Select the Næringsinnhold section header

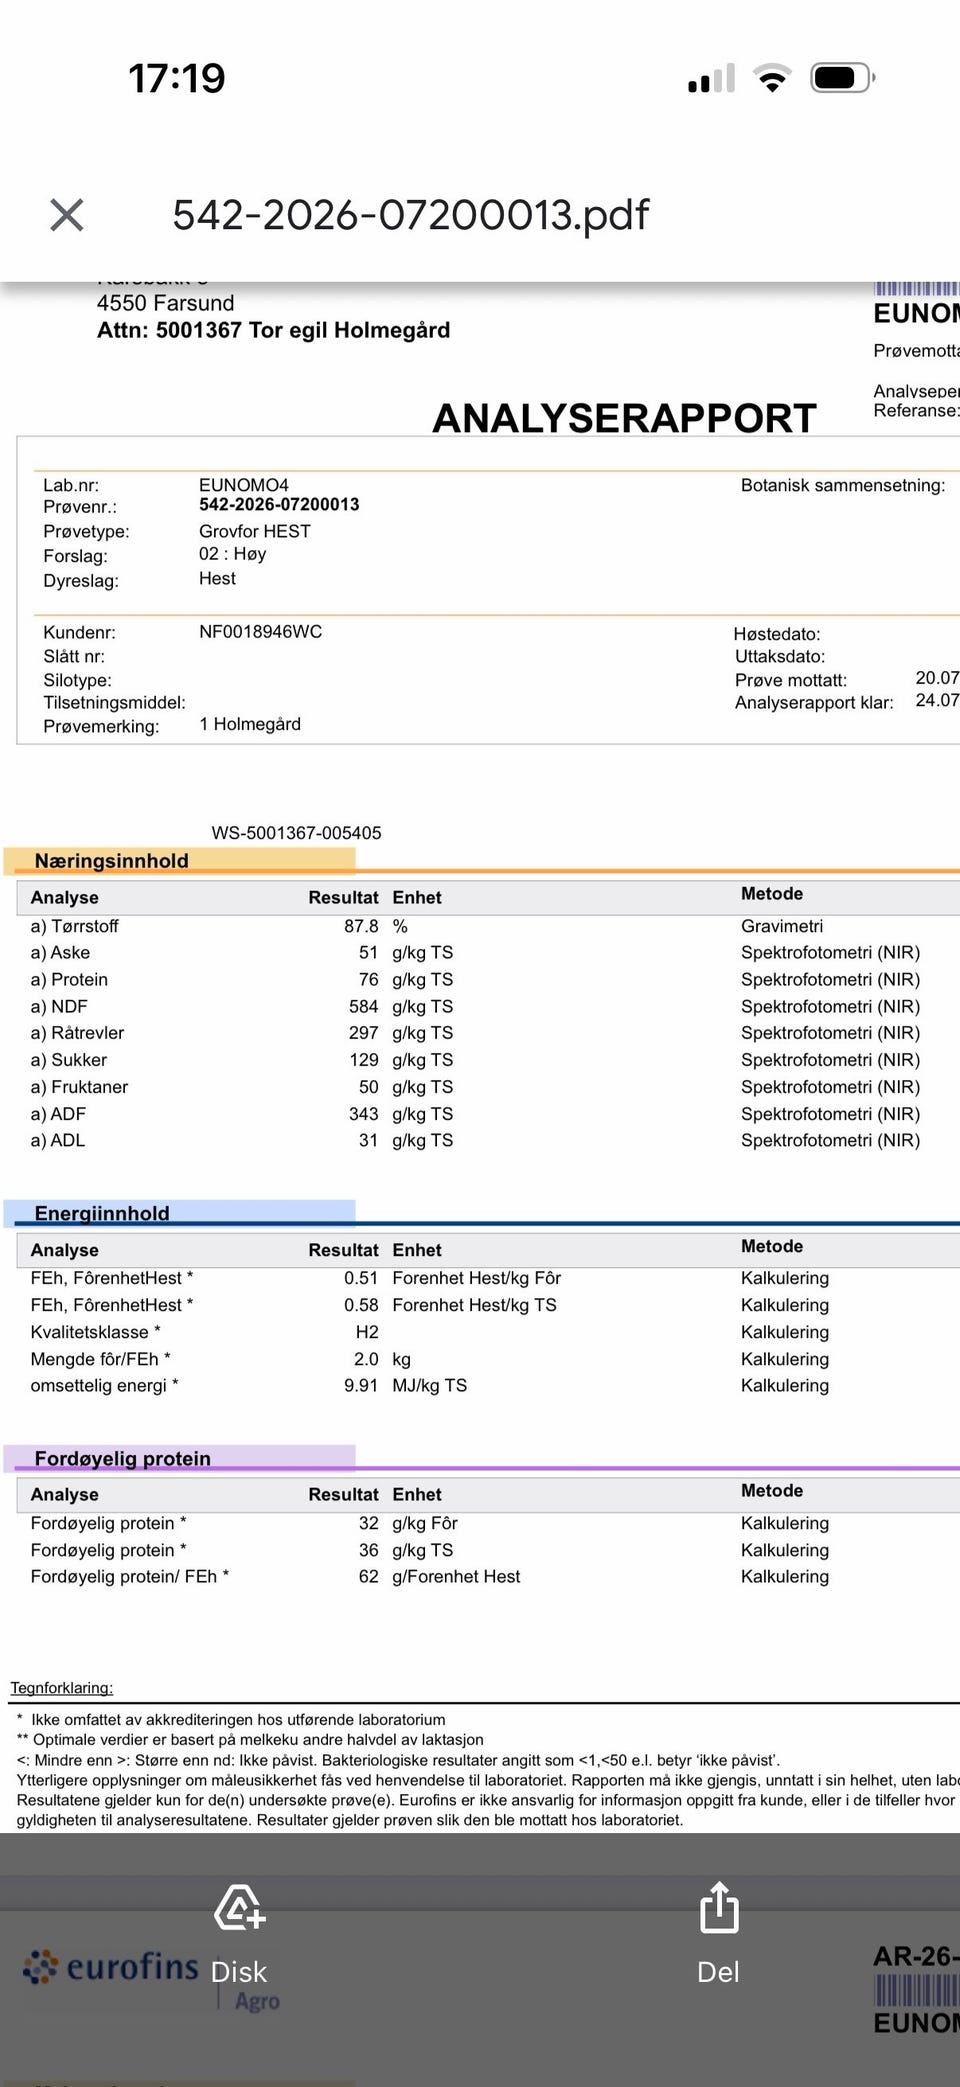click(x=111, y=861)
